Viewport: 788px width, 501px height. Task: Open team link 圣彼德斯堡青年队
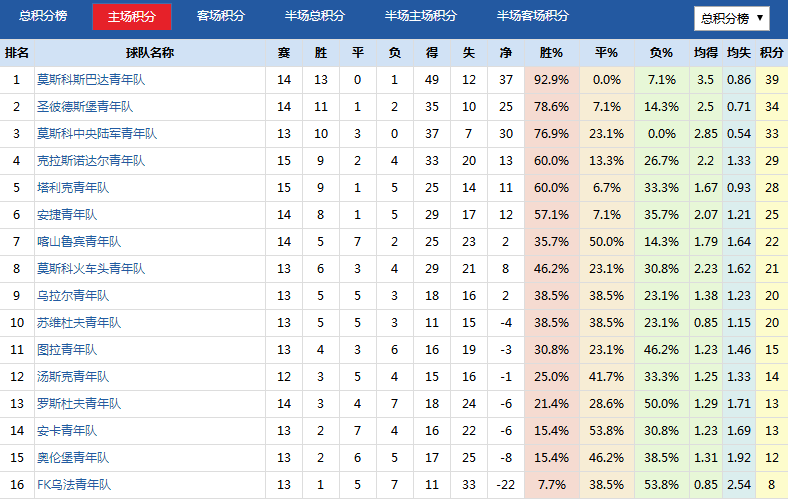[x=85, y=107]
